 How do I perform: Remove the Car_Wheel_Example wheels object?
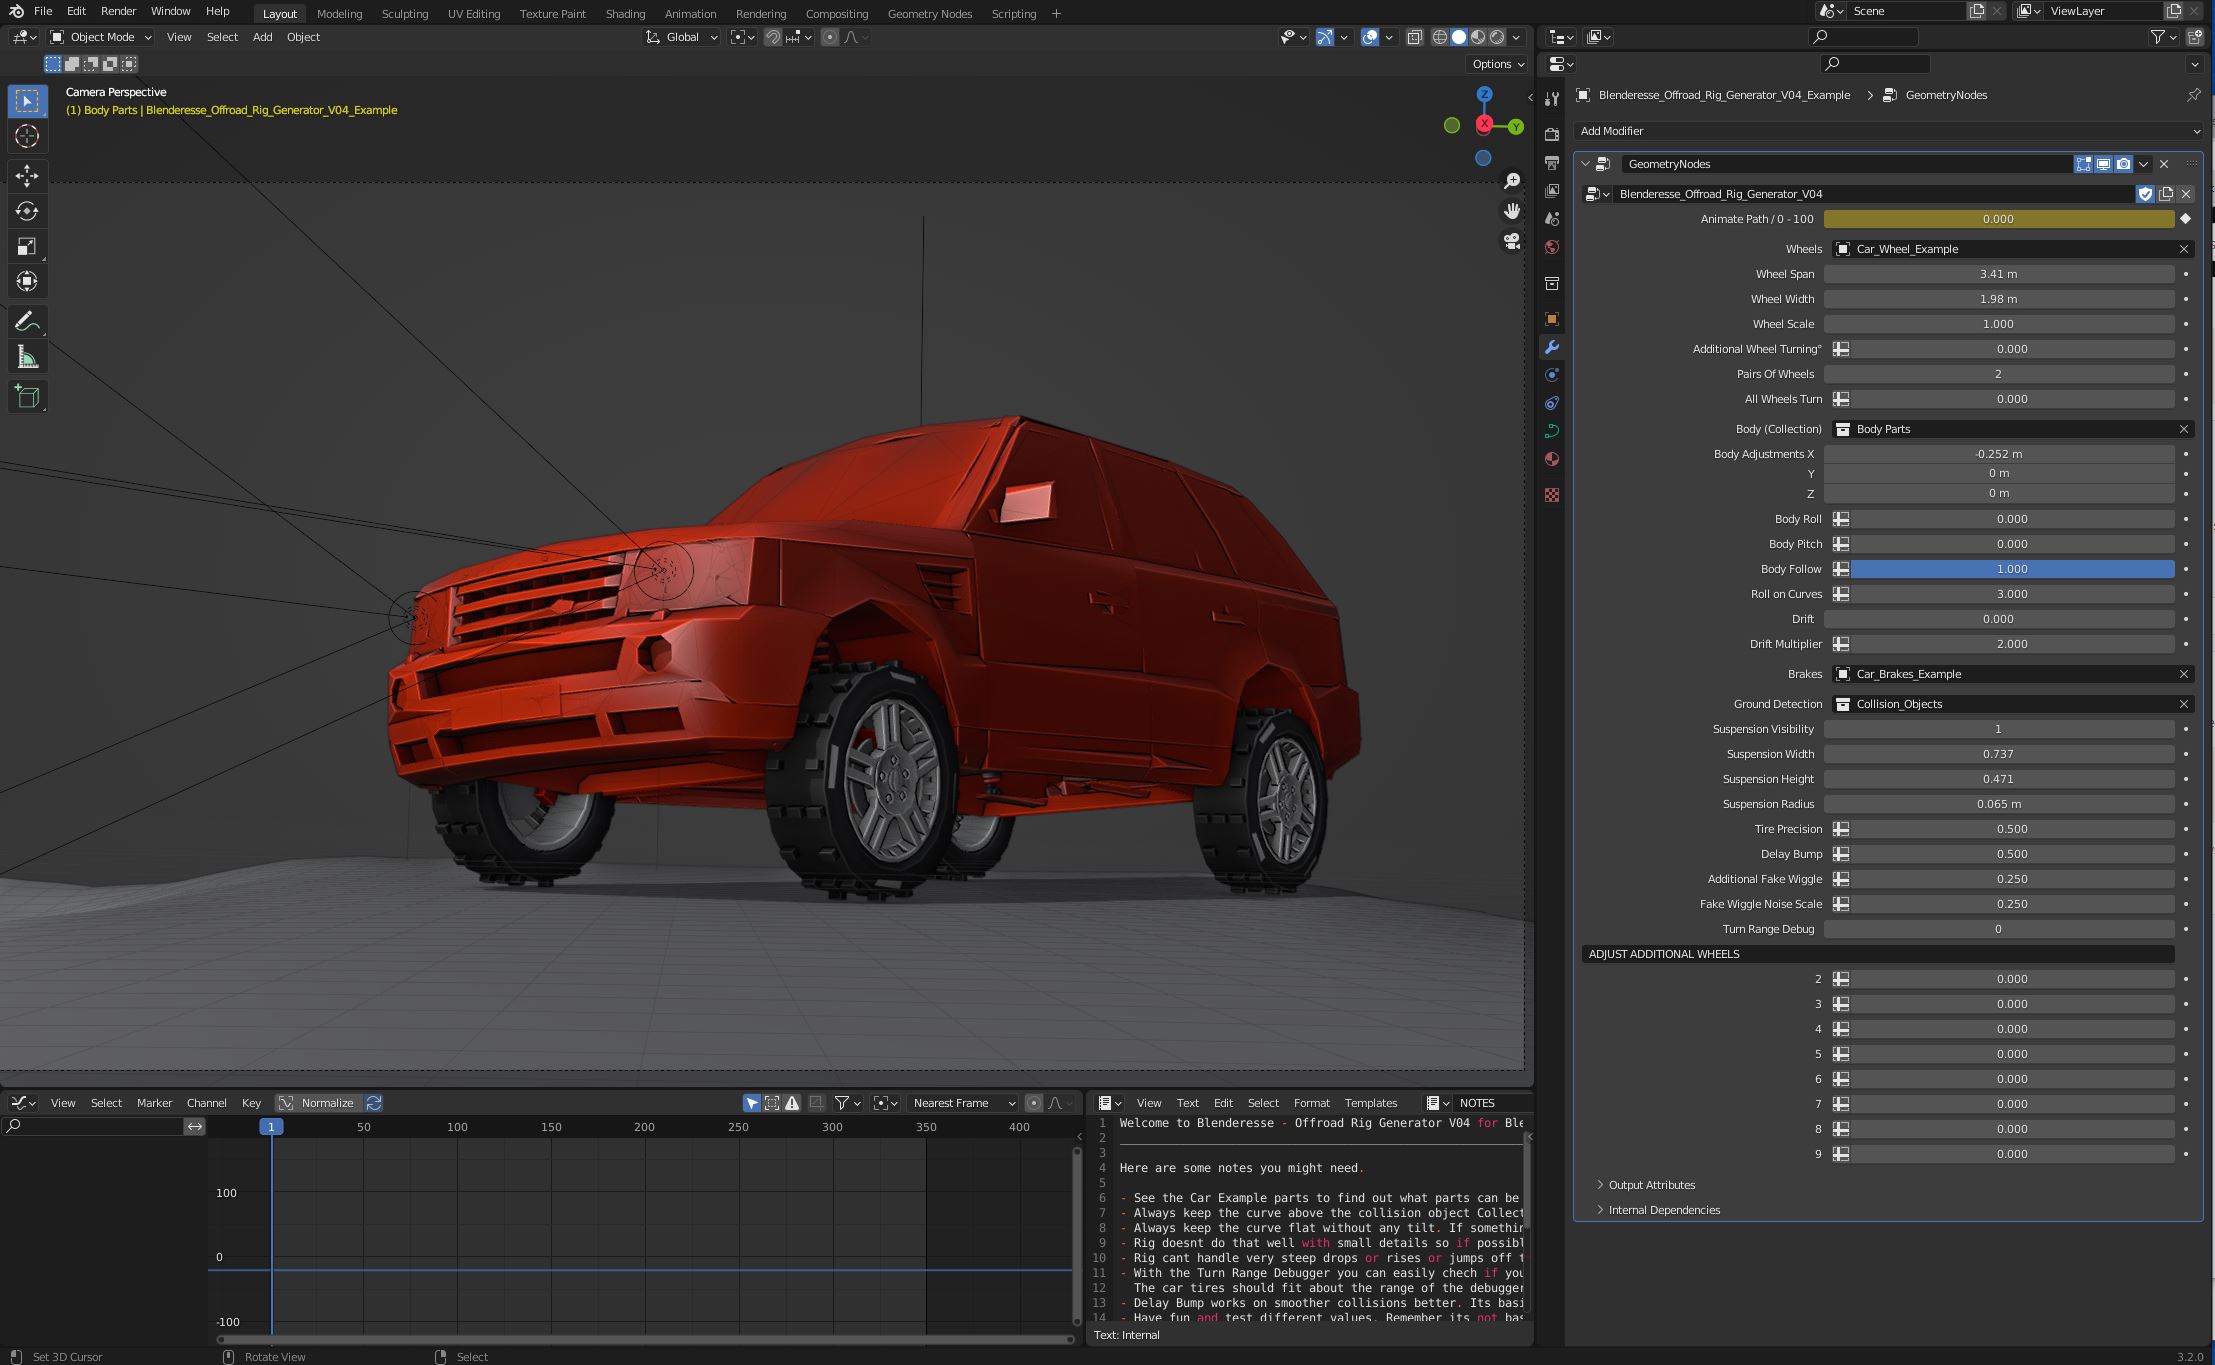coord(2184,249)
